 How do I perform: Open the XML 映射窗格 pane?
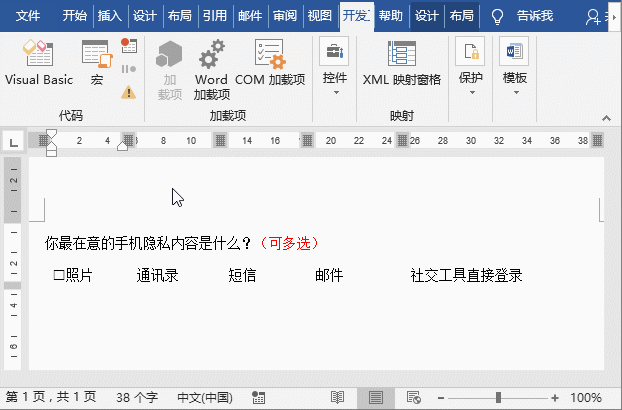[x=402, y=62]
